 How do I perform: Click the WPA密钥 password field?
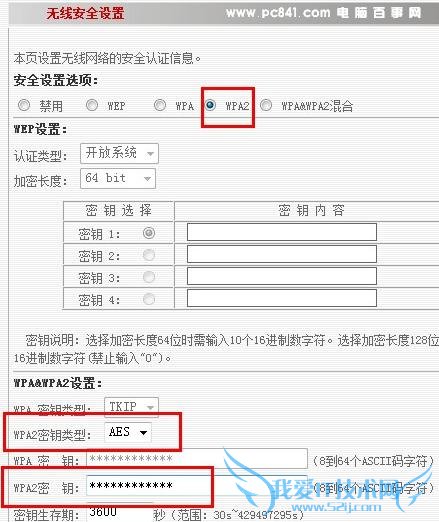(197, 459)
